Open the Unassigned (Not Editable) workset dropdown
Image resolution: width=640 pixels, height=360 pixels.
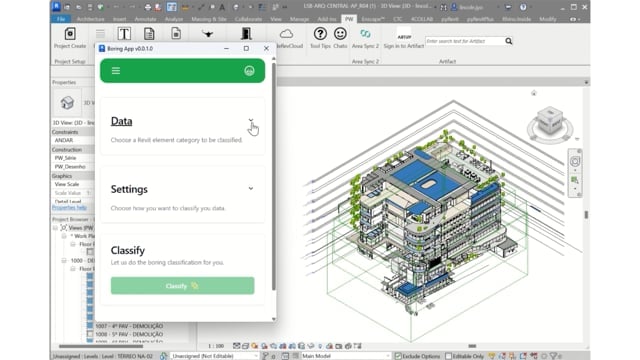click(x=214, y=356)
